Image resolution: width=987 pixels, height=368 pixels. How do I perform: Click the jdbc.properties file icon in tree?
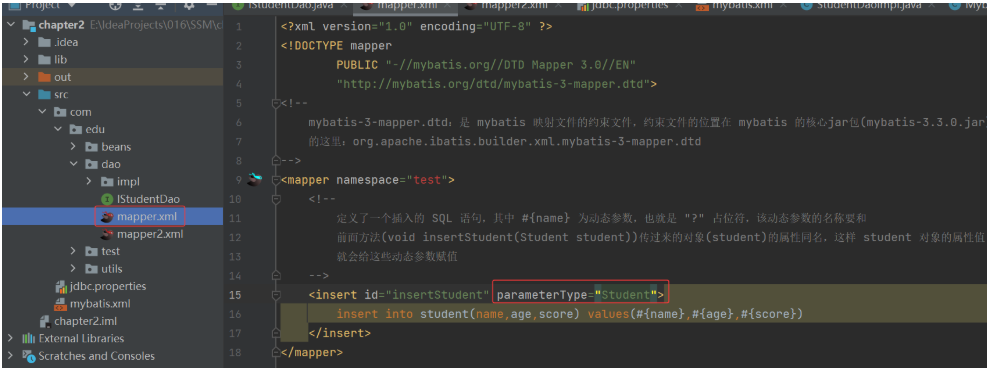pos(61,286)
